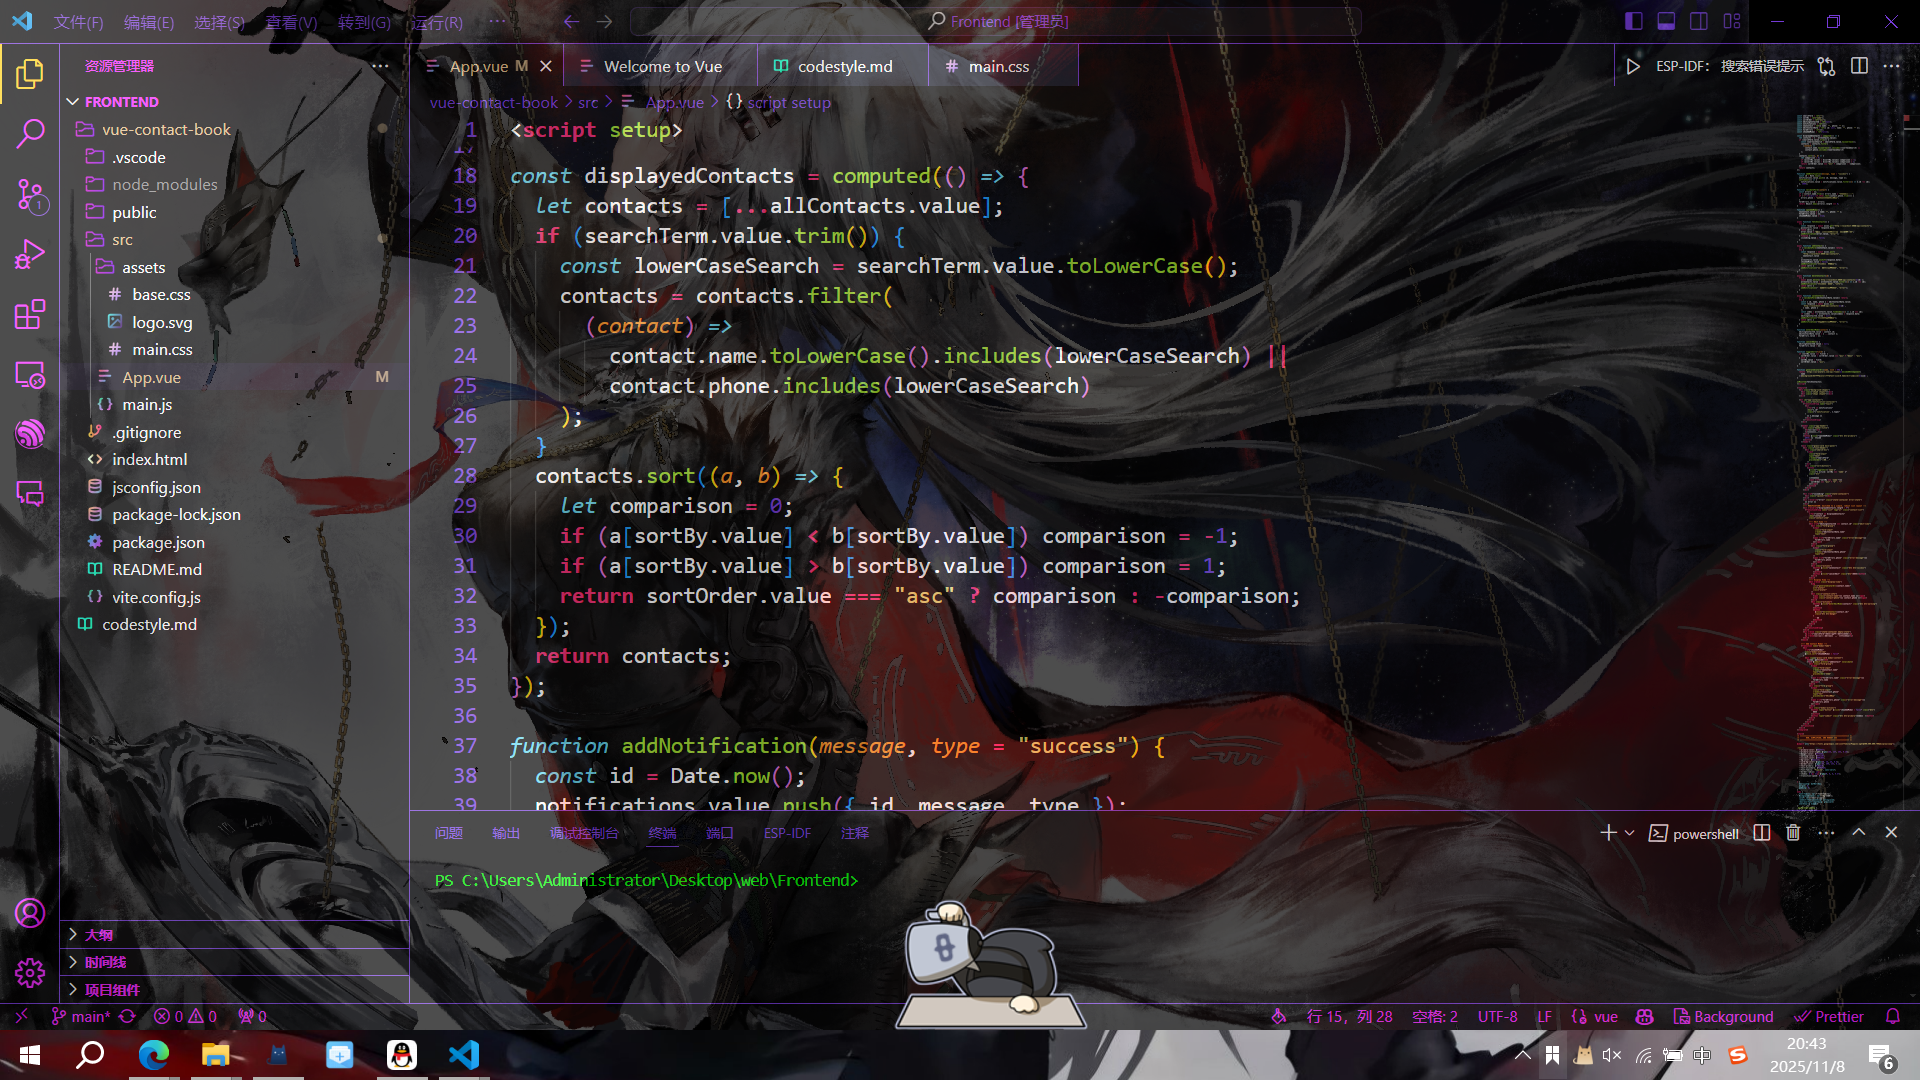The height and width of the screenshot is (1080, 1920).
Task: Open the terminal profile dropdown arrow
Action: coord(1631,832)
